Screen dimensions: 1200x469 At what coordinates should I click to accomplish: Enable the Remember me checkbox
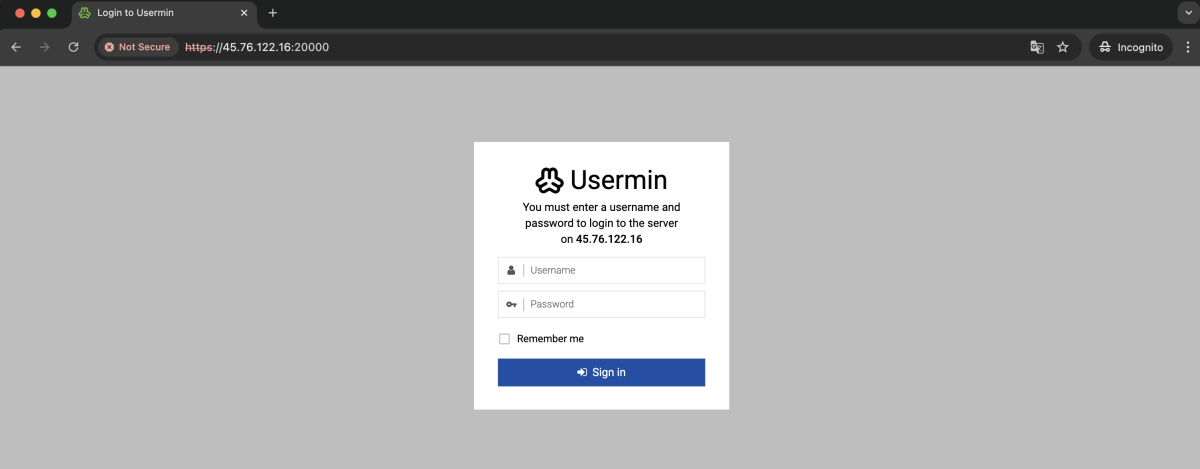(504, 339)
